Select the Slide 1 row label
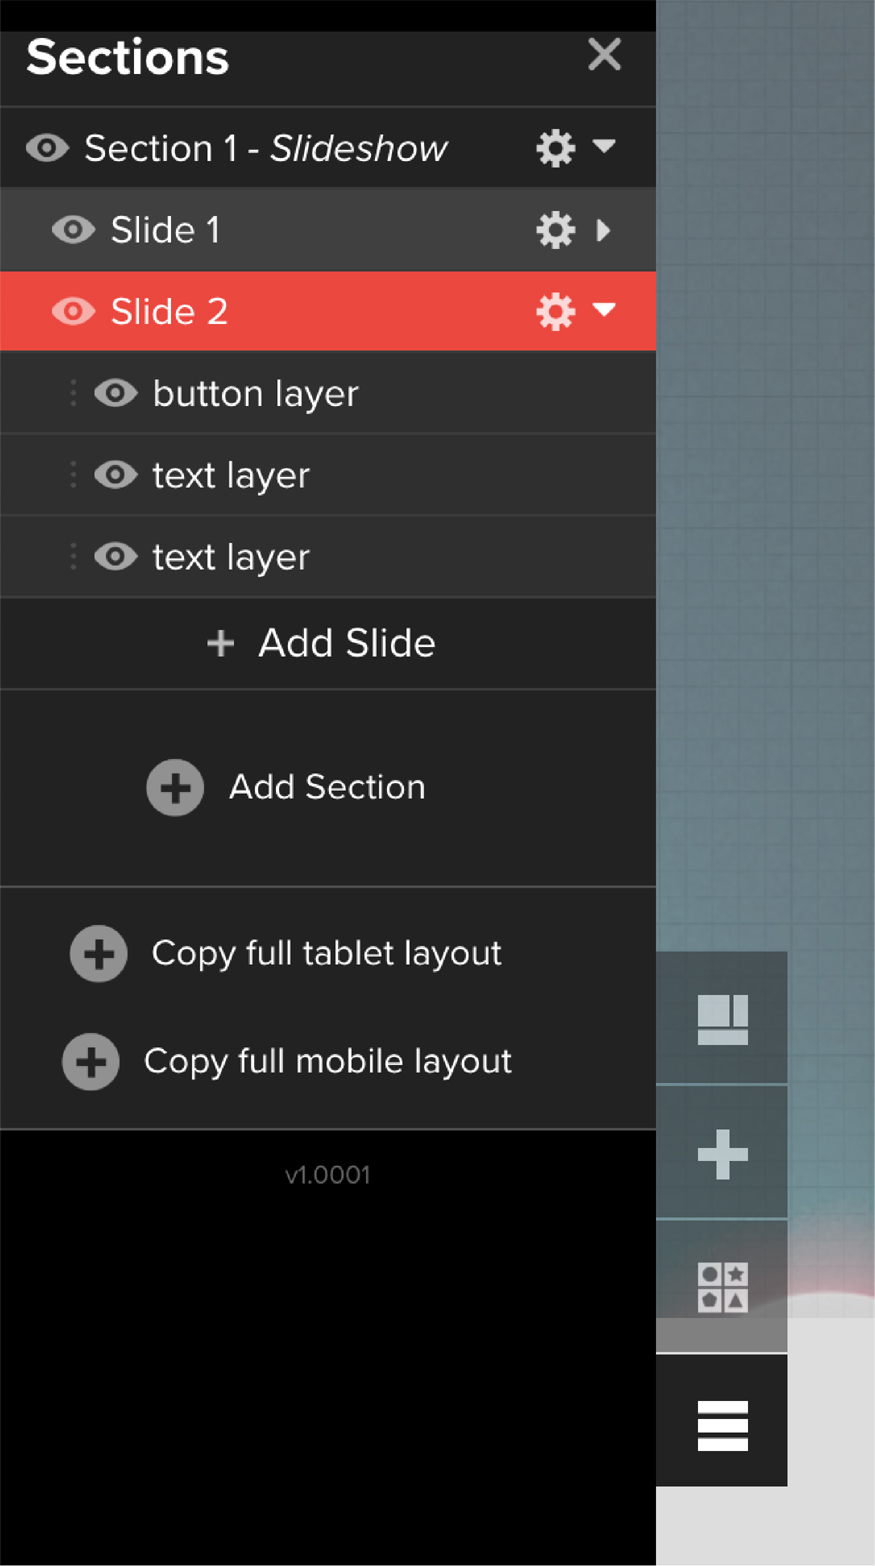The image size is (875, 1566). coord(166,230)
